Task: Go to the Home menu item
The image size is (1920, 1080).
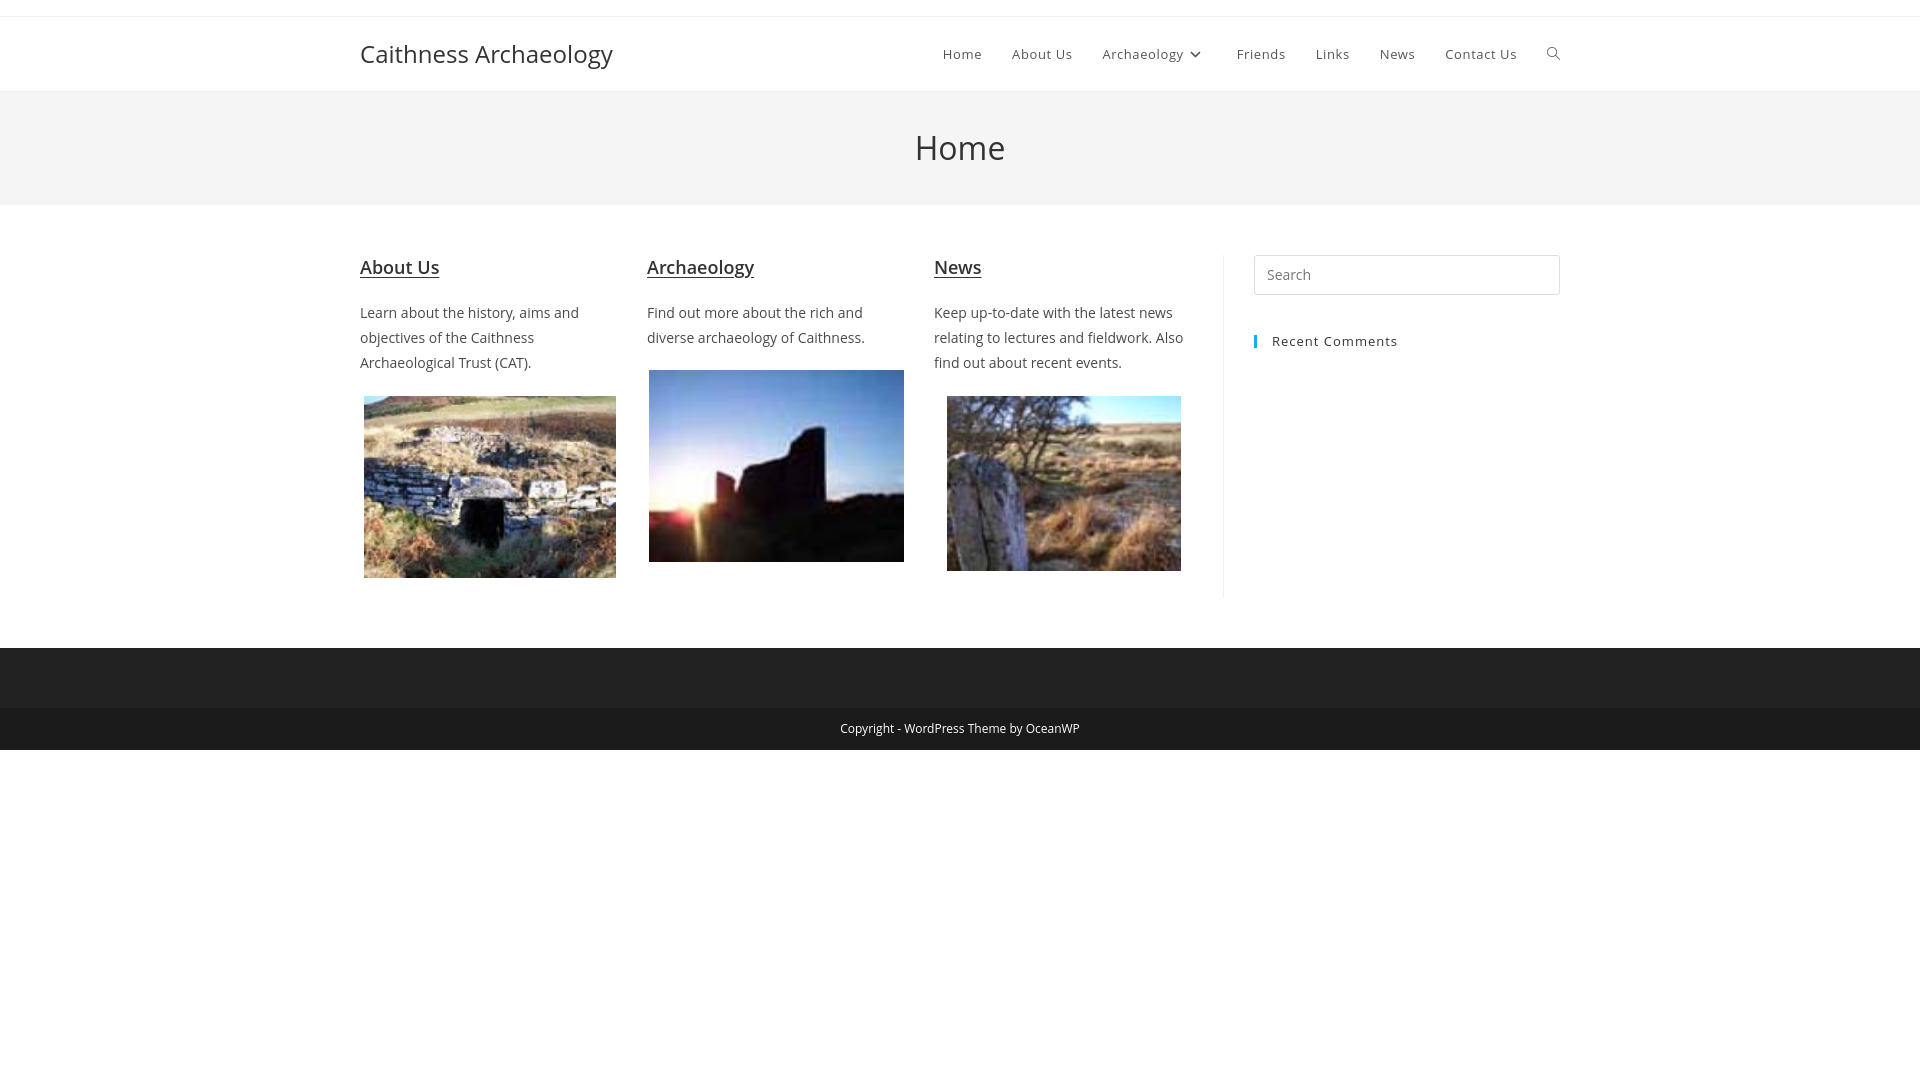Action: coord(962,54)
